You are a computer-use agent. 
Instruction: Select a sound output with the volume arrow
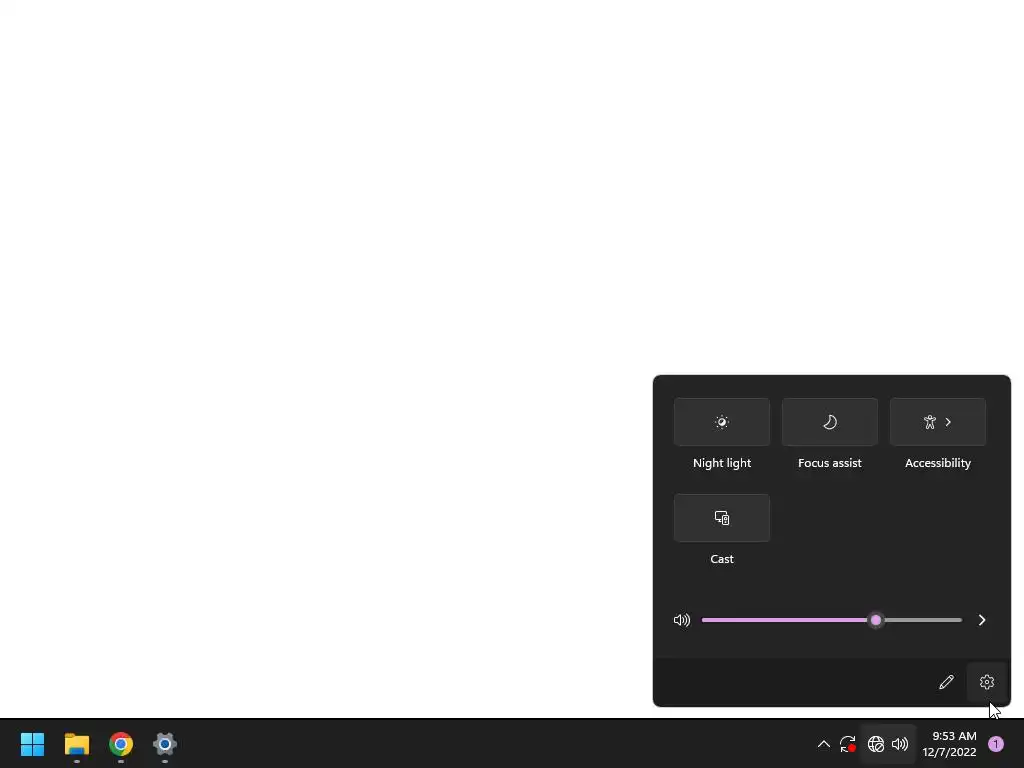pos(982,620)
